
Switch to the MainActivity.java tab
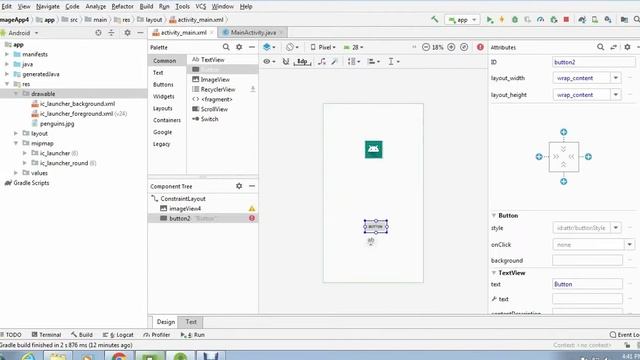pyautogui.click(x=253, y=32)
